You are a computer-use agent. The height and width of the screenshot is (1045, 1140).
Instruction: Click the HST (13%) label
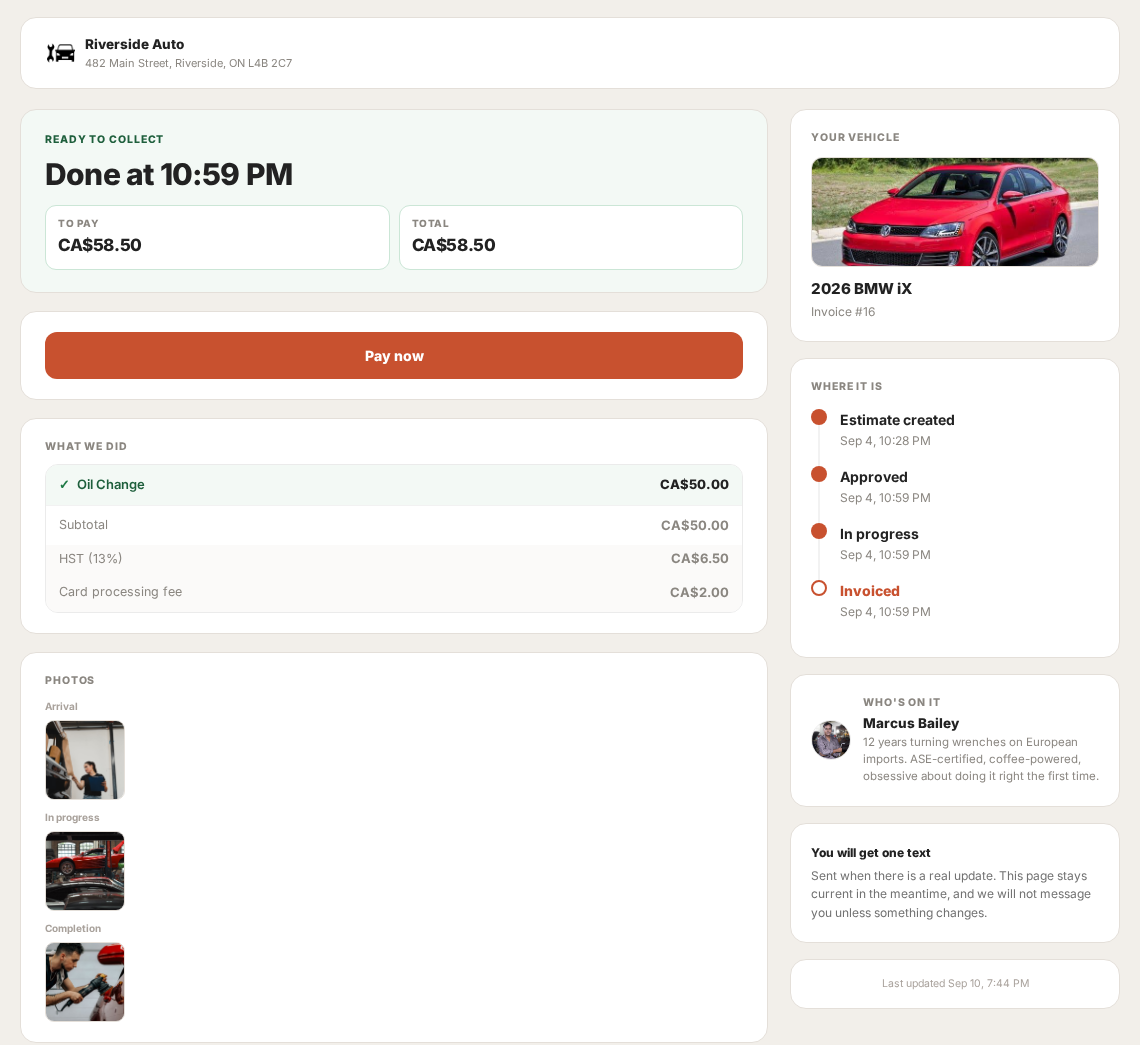point(90,558)
